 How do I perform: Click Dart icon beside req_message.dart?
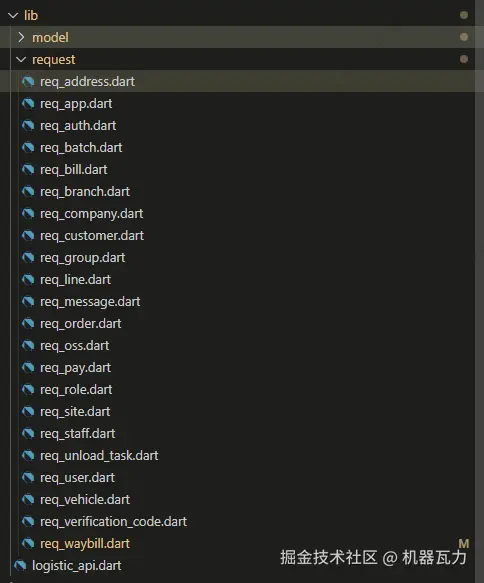tap(28, 302)
